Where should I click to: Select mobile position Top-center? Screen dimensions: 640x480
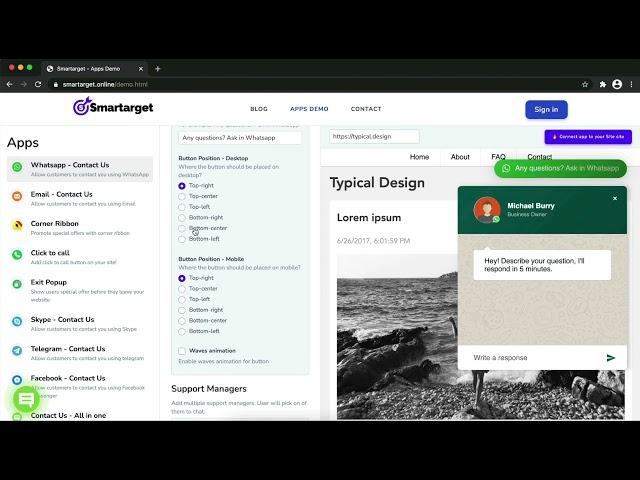[x=182, y=289]
